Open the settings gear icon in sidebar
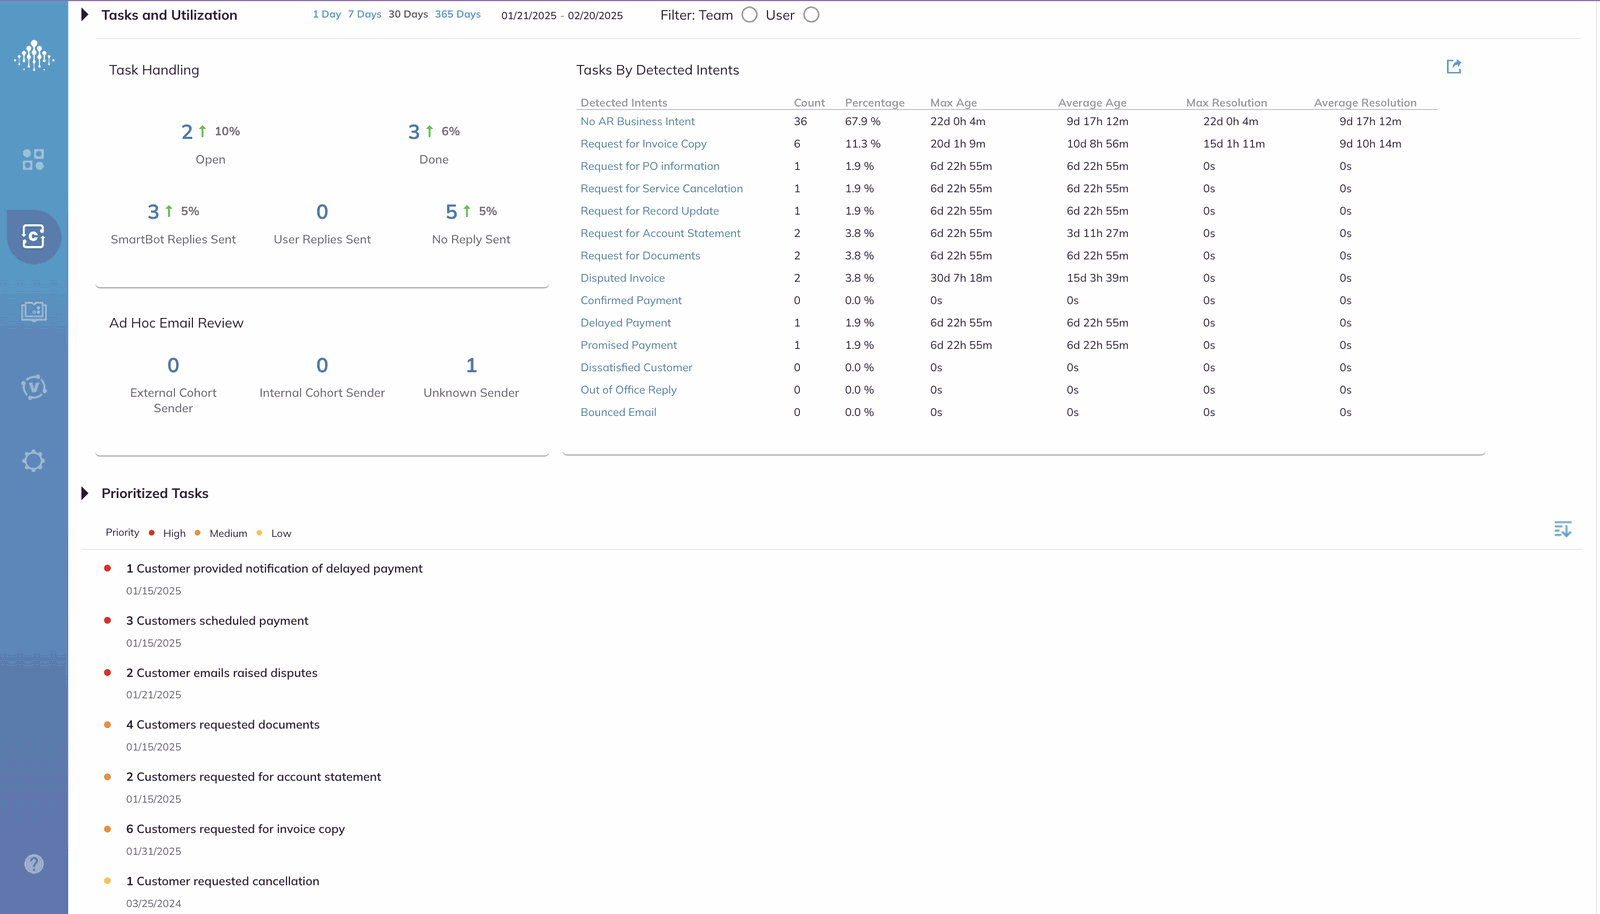 (34, 461)
